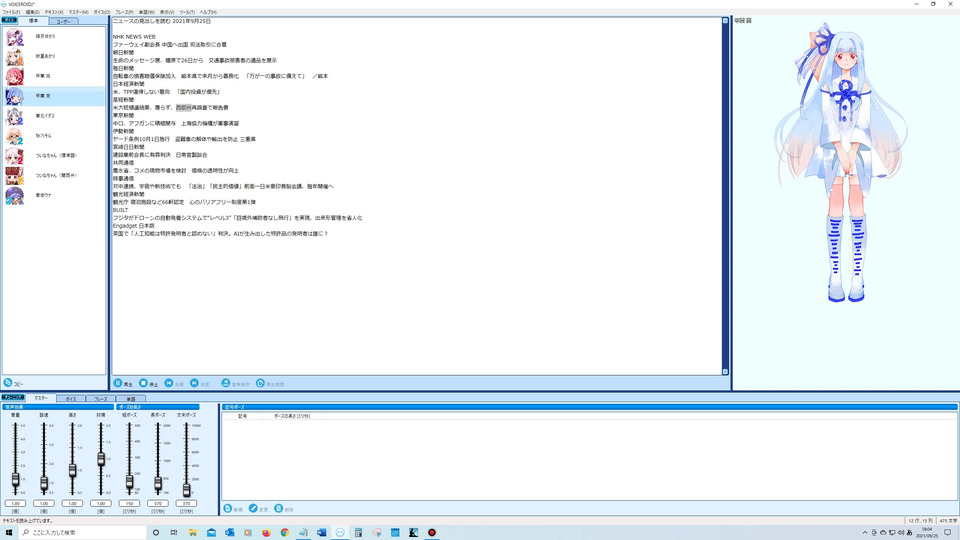Click the 文末ポーズ slider handle
960x540 pixels.
click(x=187, y=489)
